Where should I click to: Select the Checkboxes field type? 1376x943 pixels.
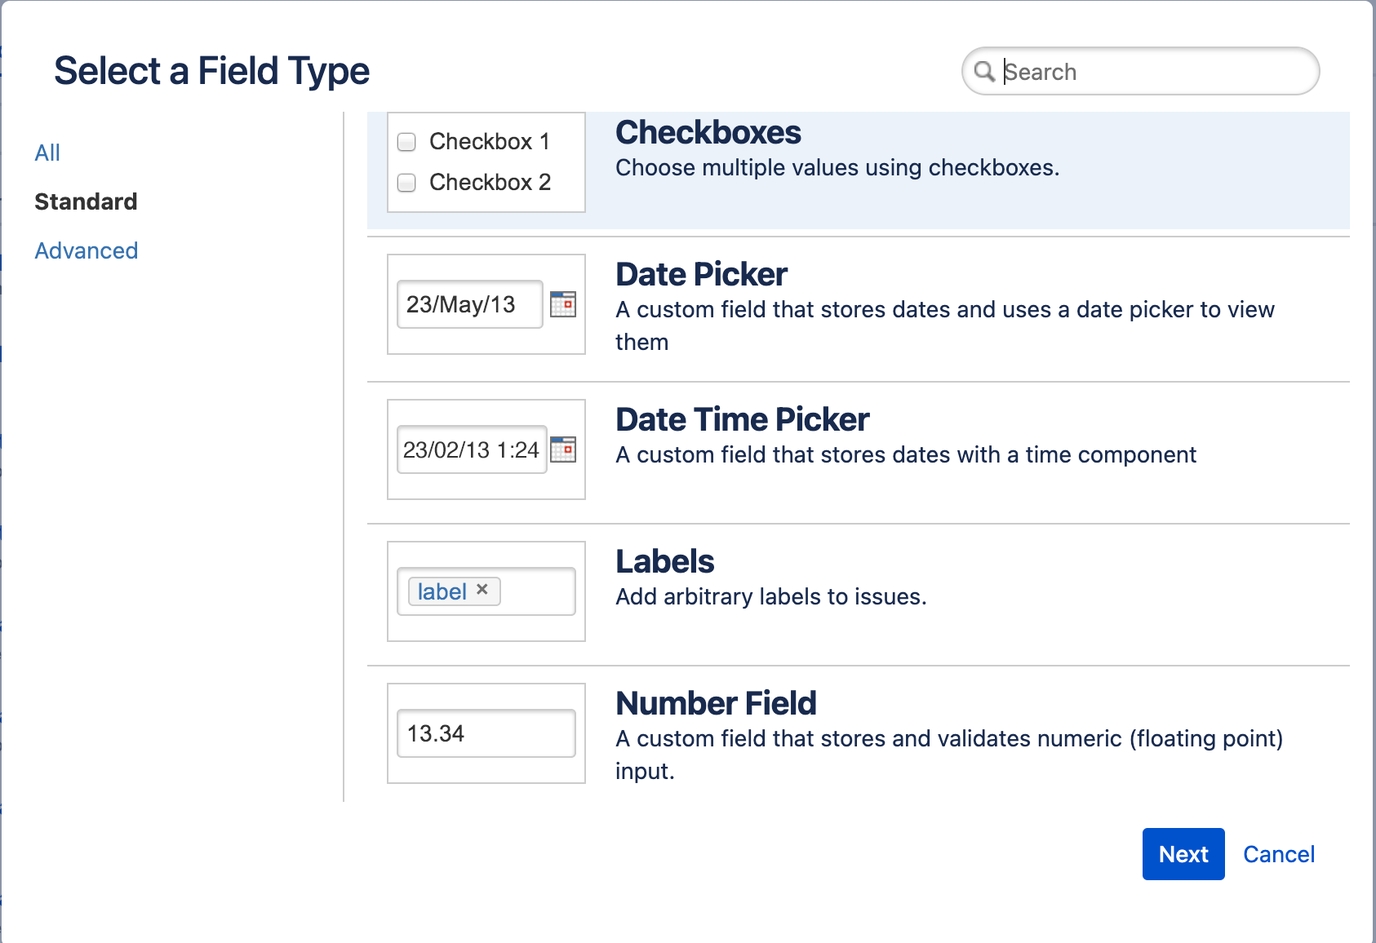(x=708, y=133)
